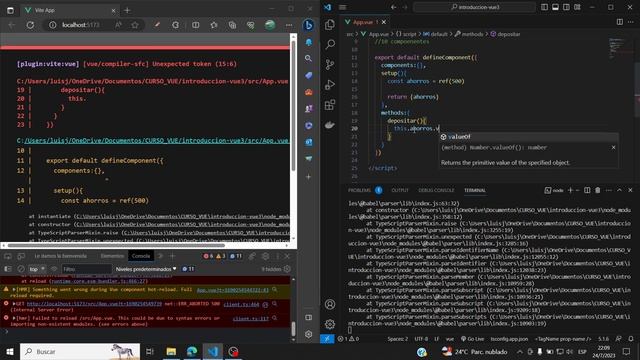640x360 pixels.
Task: Open the VS Code Search view
Action: pos(330,44)
